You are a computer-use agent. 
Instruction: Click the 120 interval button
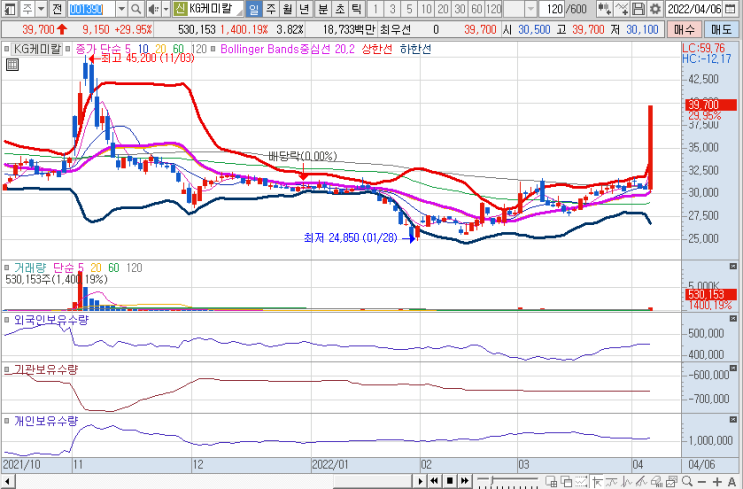493,9
